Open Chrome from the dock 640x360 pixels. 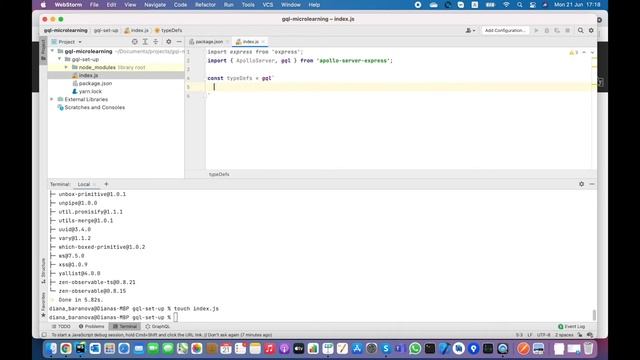(66, 349)
